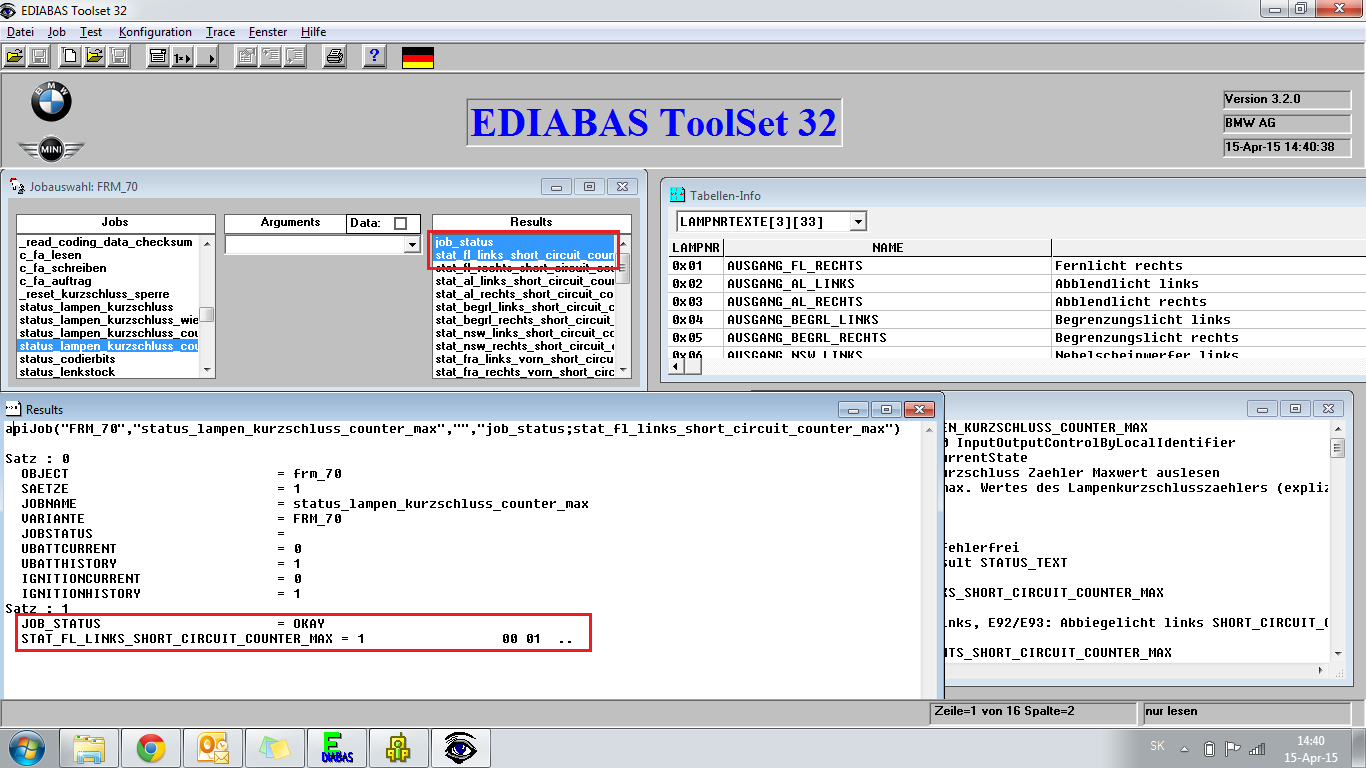Click the German flag language icon

point(417,57)
